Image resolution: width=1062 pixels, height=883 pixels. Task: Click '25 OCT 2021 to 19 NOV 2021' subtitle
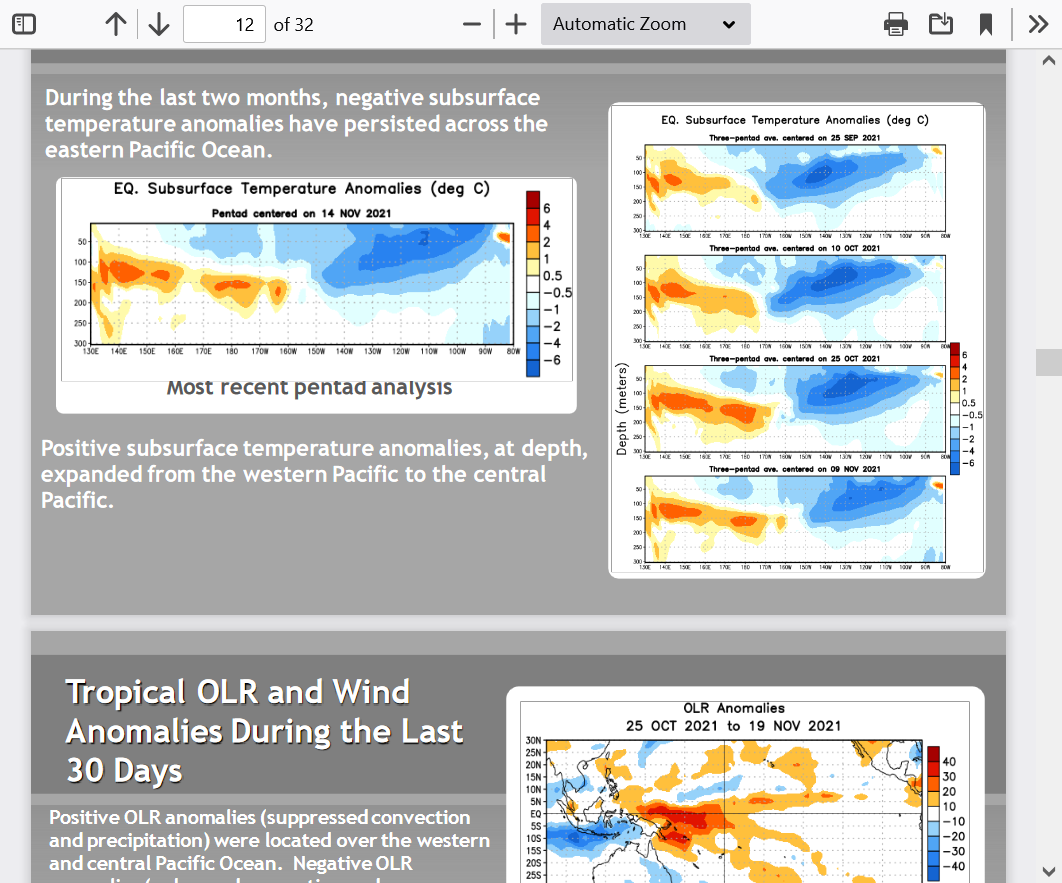(734, 726)
